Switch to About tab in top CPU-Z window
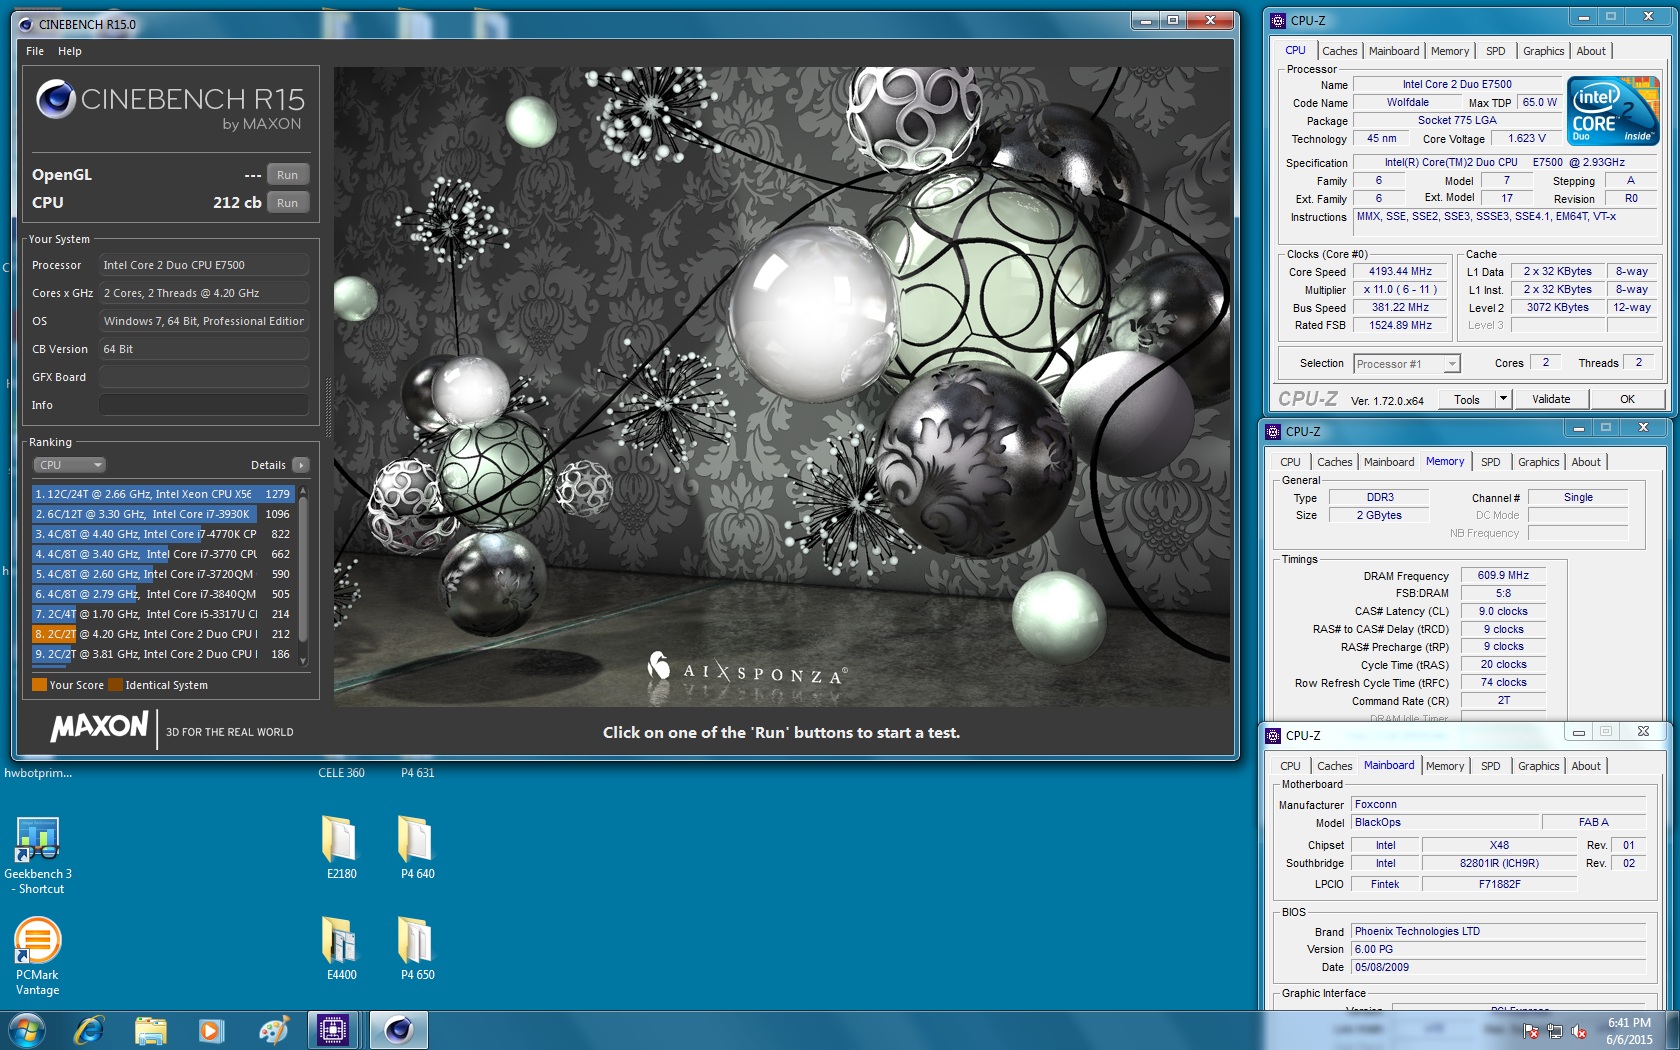This screenshot has height=1050, width=1680. pos(1591,51)
